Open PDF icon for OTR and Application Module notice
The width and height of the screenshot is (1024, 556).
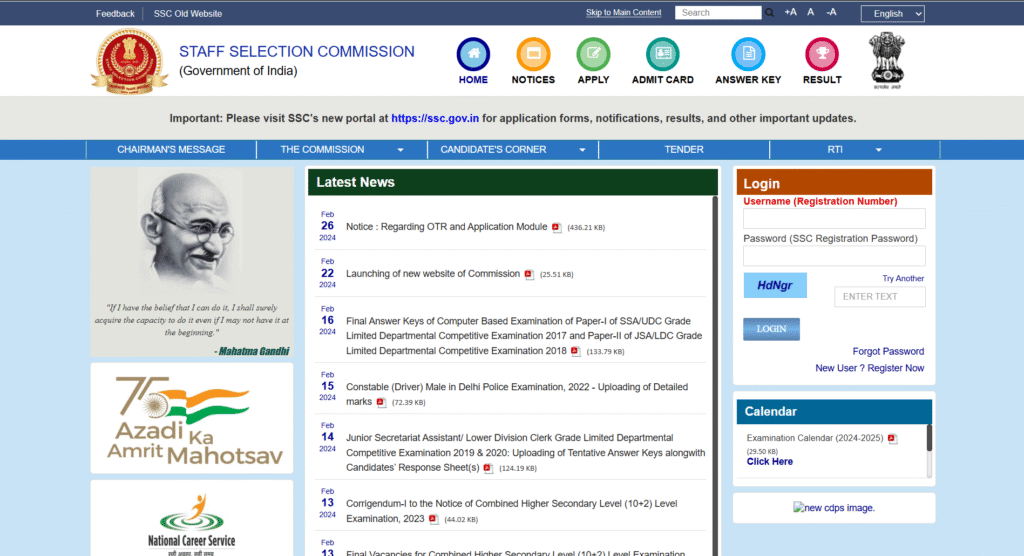click(x=556, y=227)
